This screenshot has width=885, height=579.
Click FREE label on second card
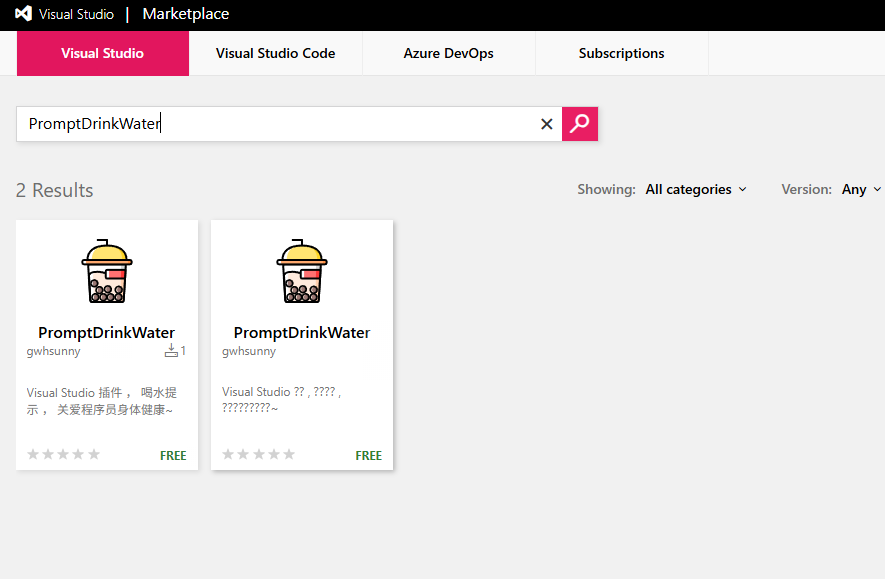pos(369,455)
